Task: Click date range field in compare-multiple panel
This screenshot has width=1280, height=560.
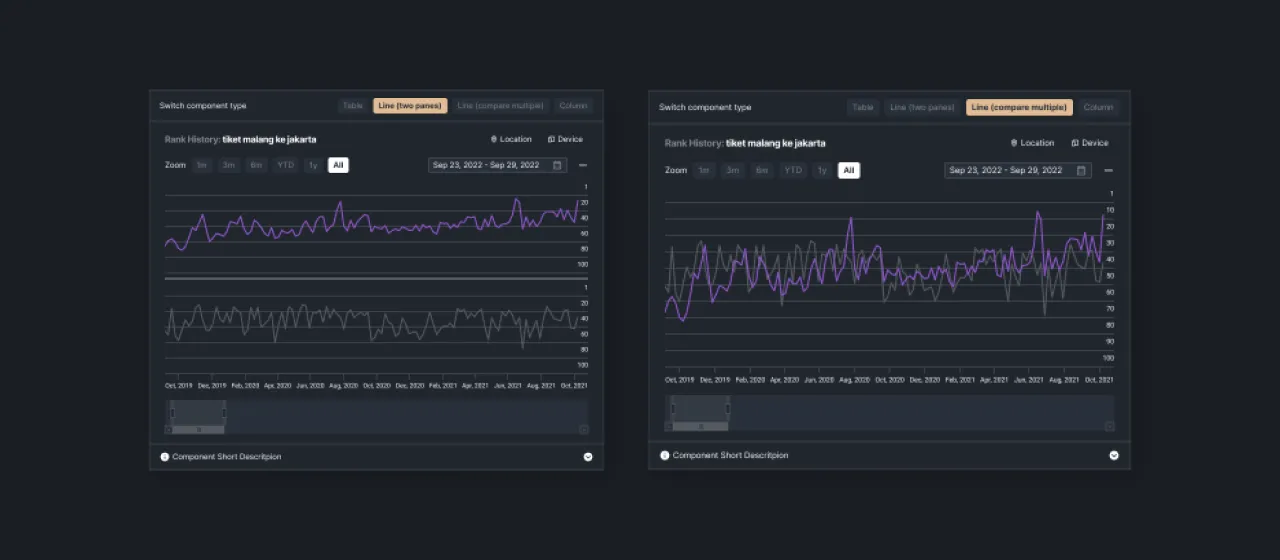Action: click(1018, 170)
